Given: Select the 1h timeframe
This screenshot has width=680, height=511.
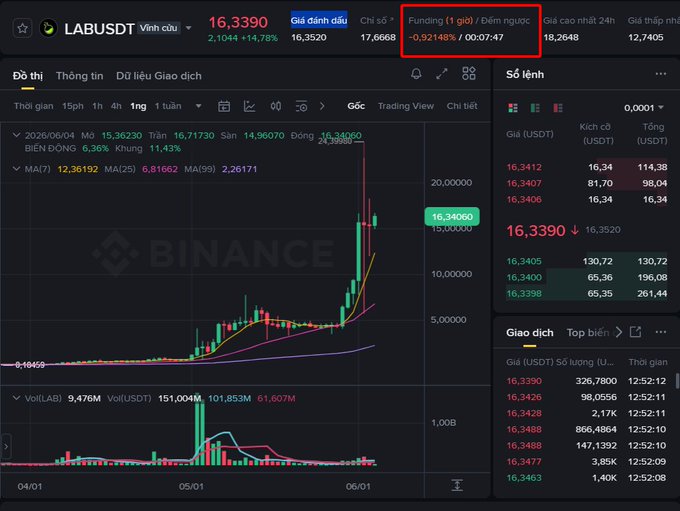Looking at the screenshot, I should pyautogui.click(x=97, y=106).
